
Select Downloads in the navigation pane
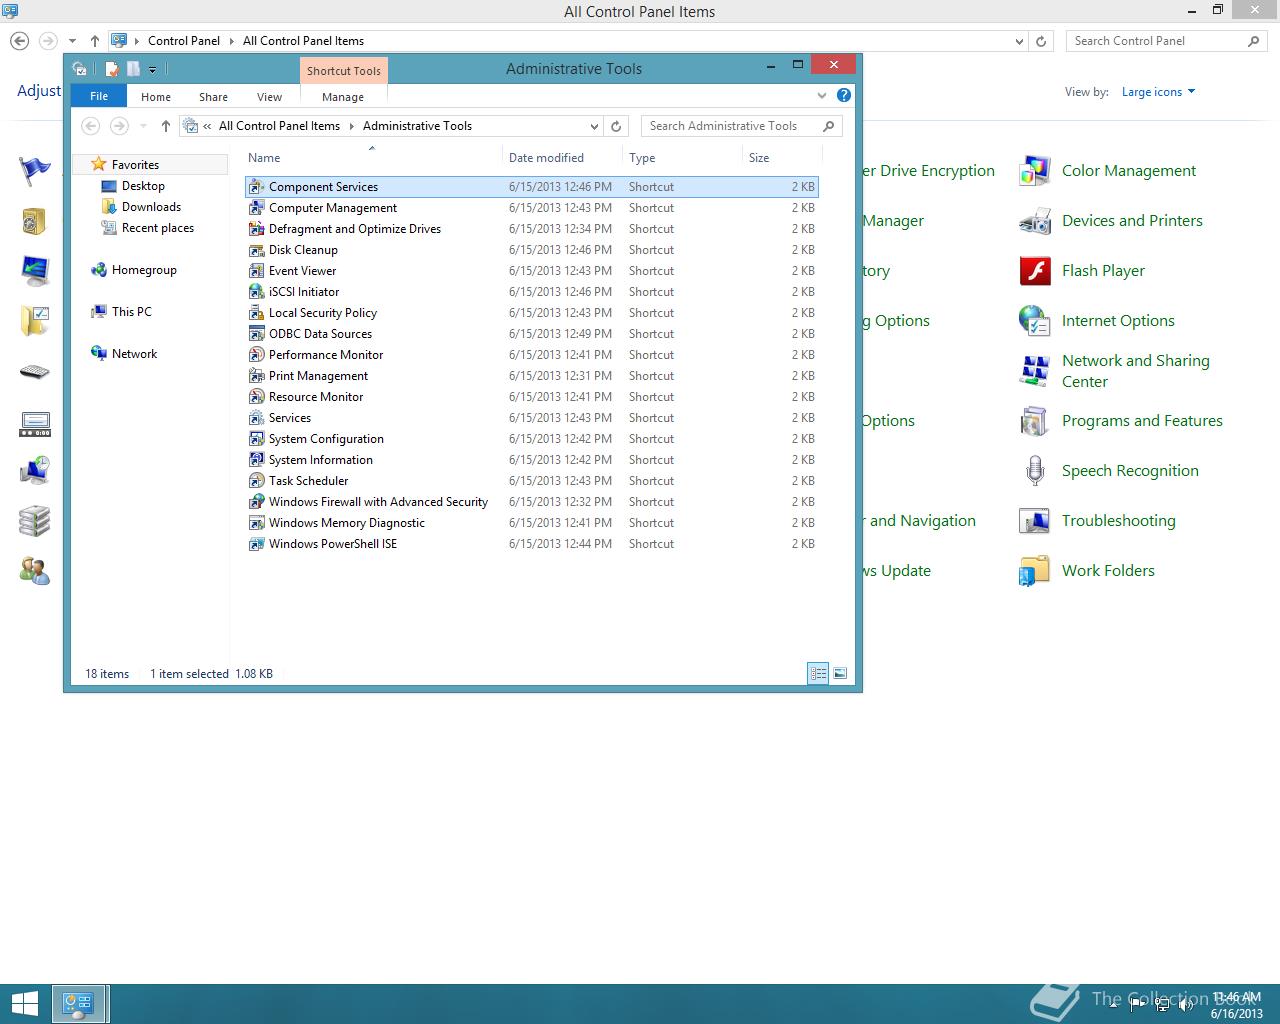click(x=151, y=207)
